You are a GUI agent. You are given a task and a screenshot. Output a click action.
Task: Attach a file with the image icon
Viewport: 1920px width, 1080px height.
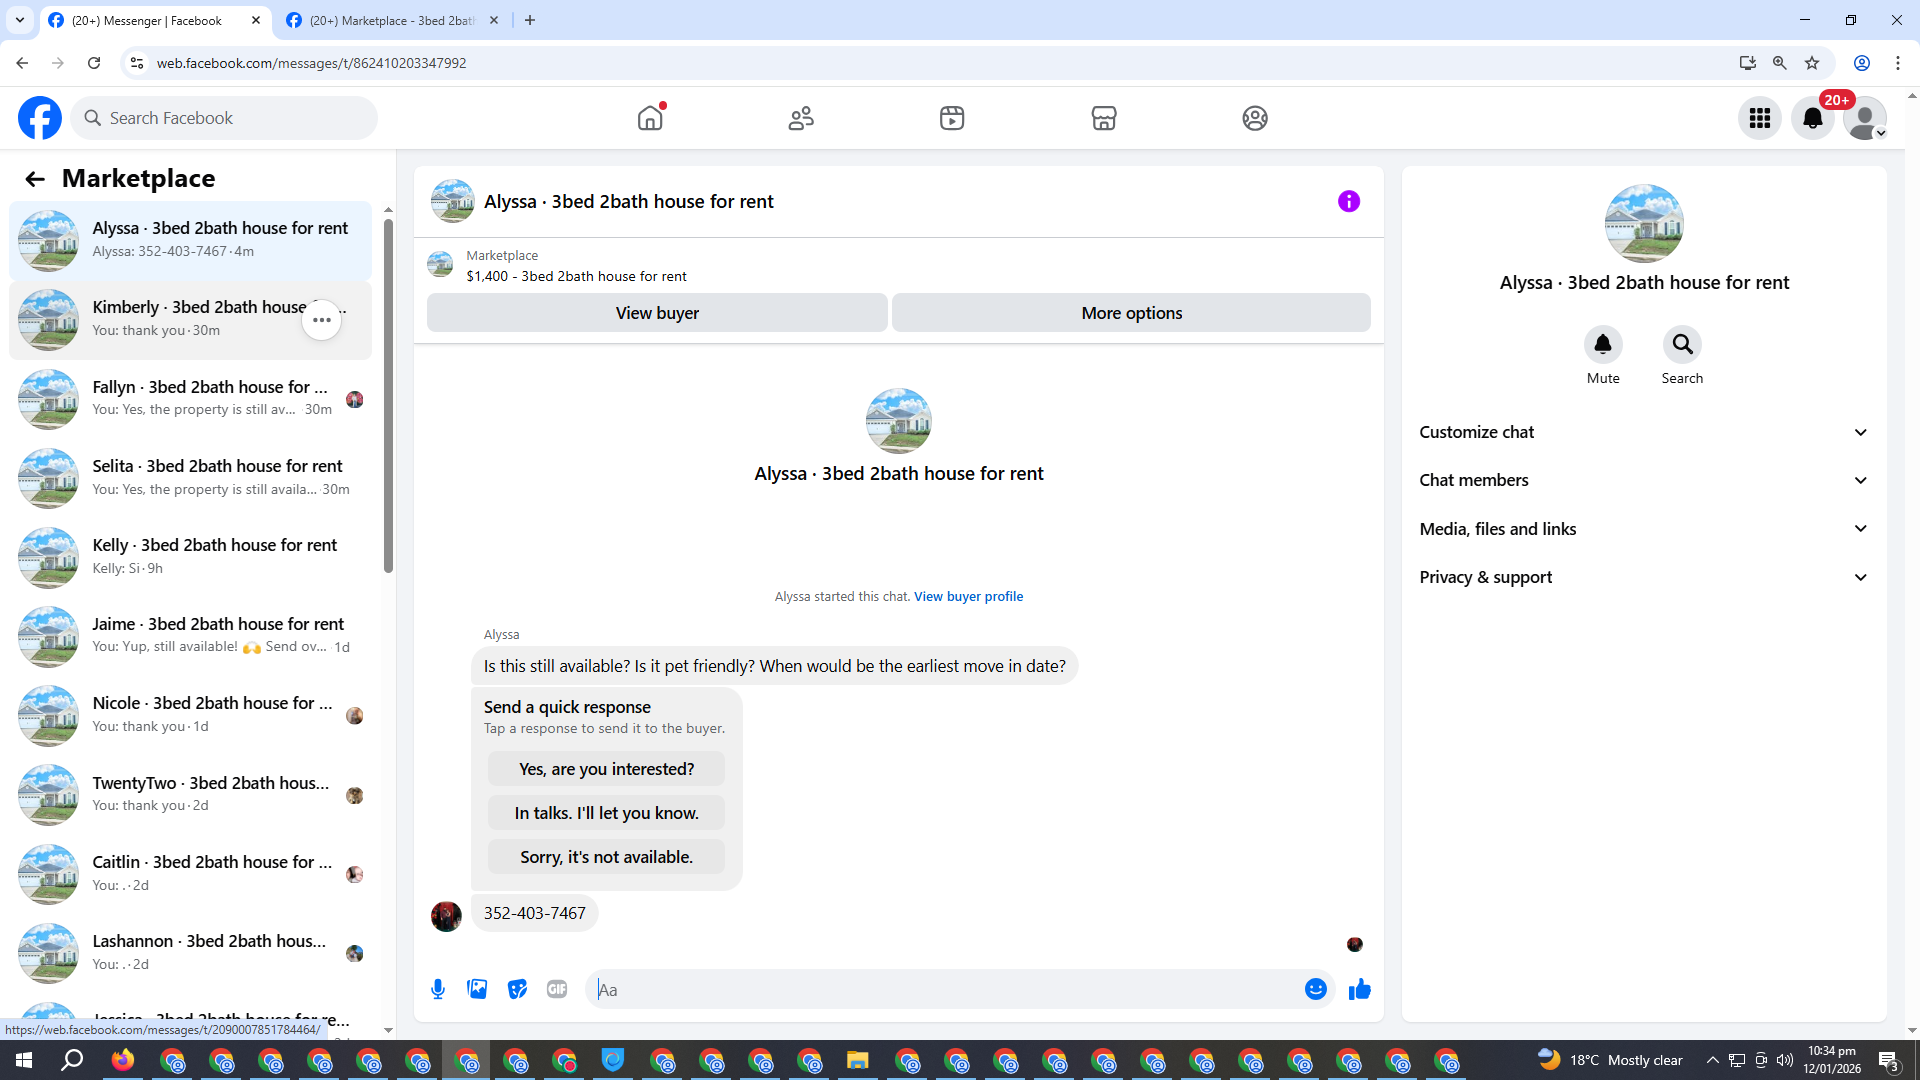click(x=477, y=989)
